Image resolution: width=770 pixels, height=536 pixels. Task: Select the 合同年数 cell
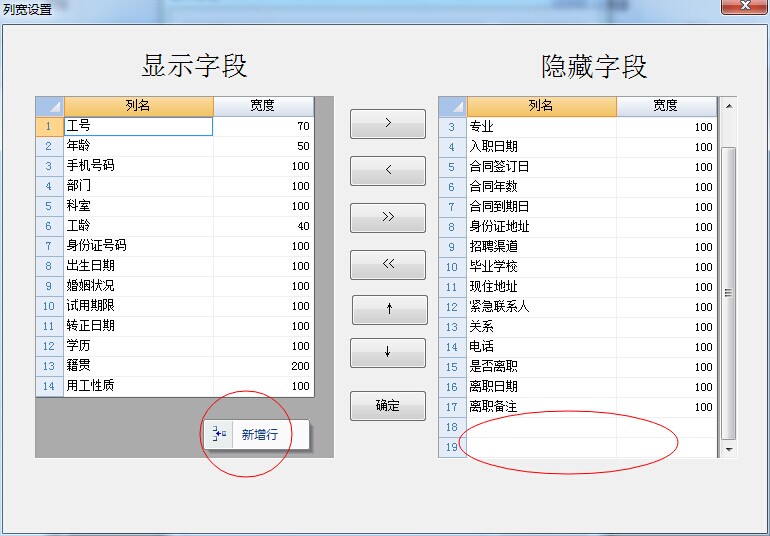(x=542, y=187)
